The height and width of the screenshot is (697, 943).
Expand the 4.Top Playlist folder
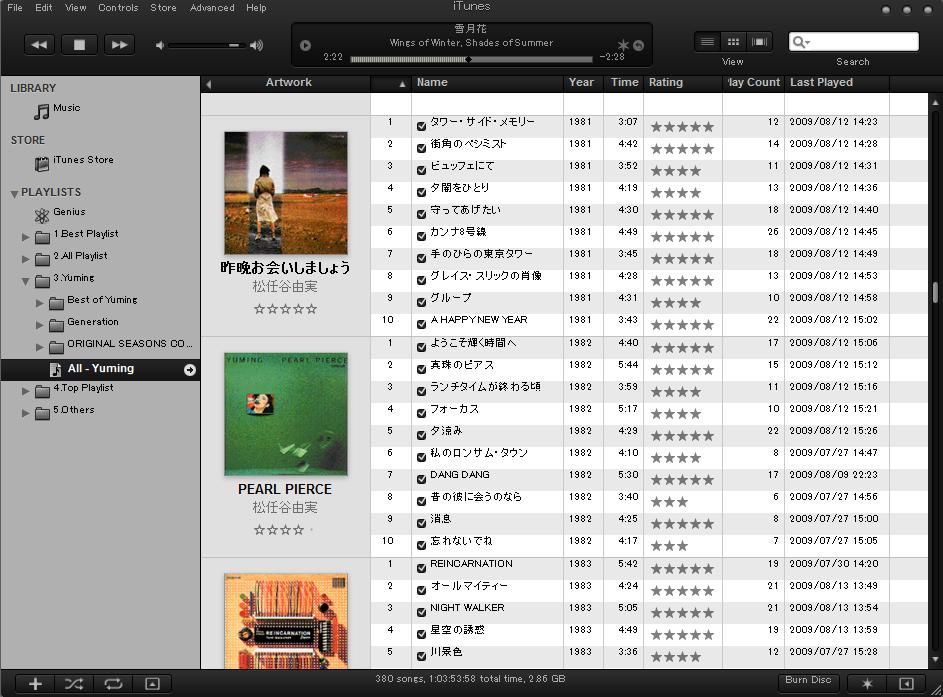[25, 391]
